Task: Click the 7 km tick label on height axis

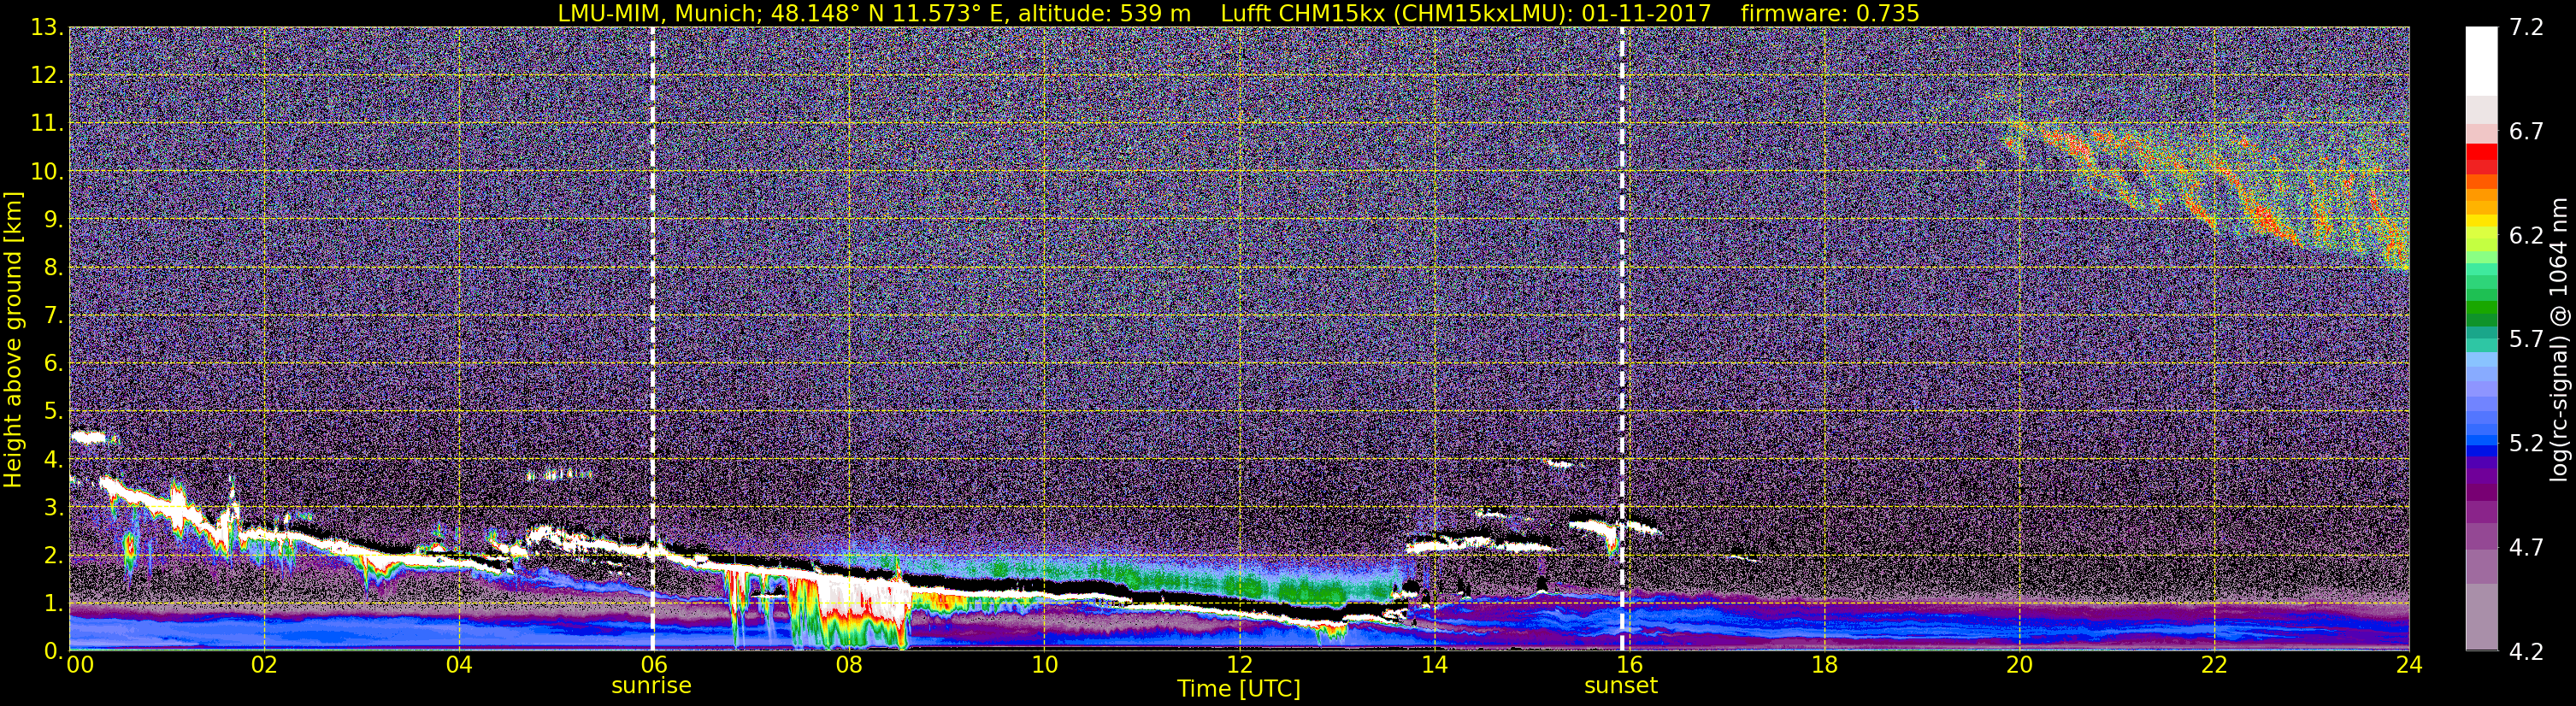Action: click(x=52, y=316)
